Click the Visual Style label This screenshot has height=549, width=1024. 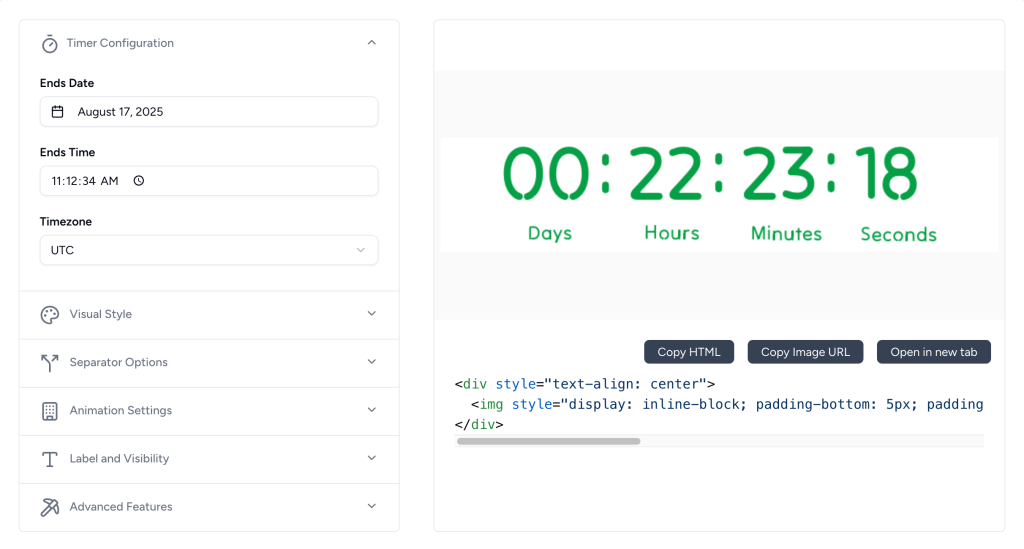(101, 314)
